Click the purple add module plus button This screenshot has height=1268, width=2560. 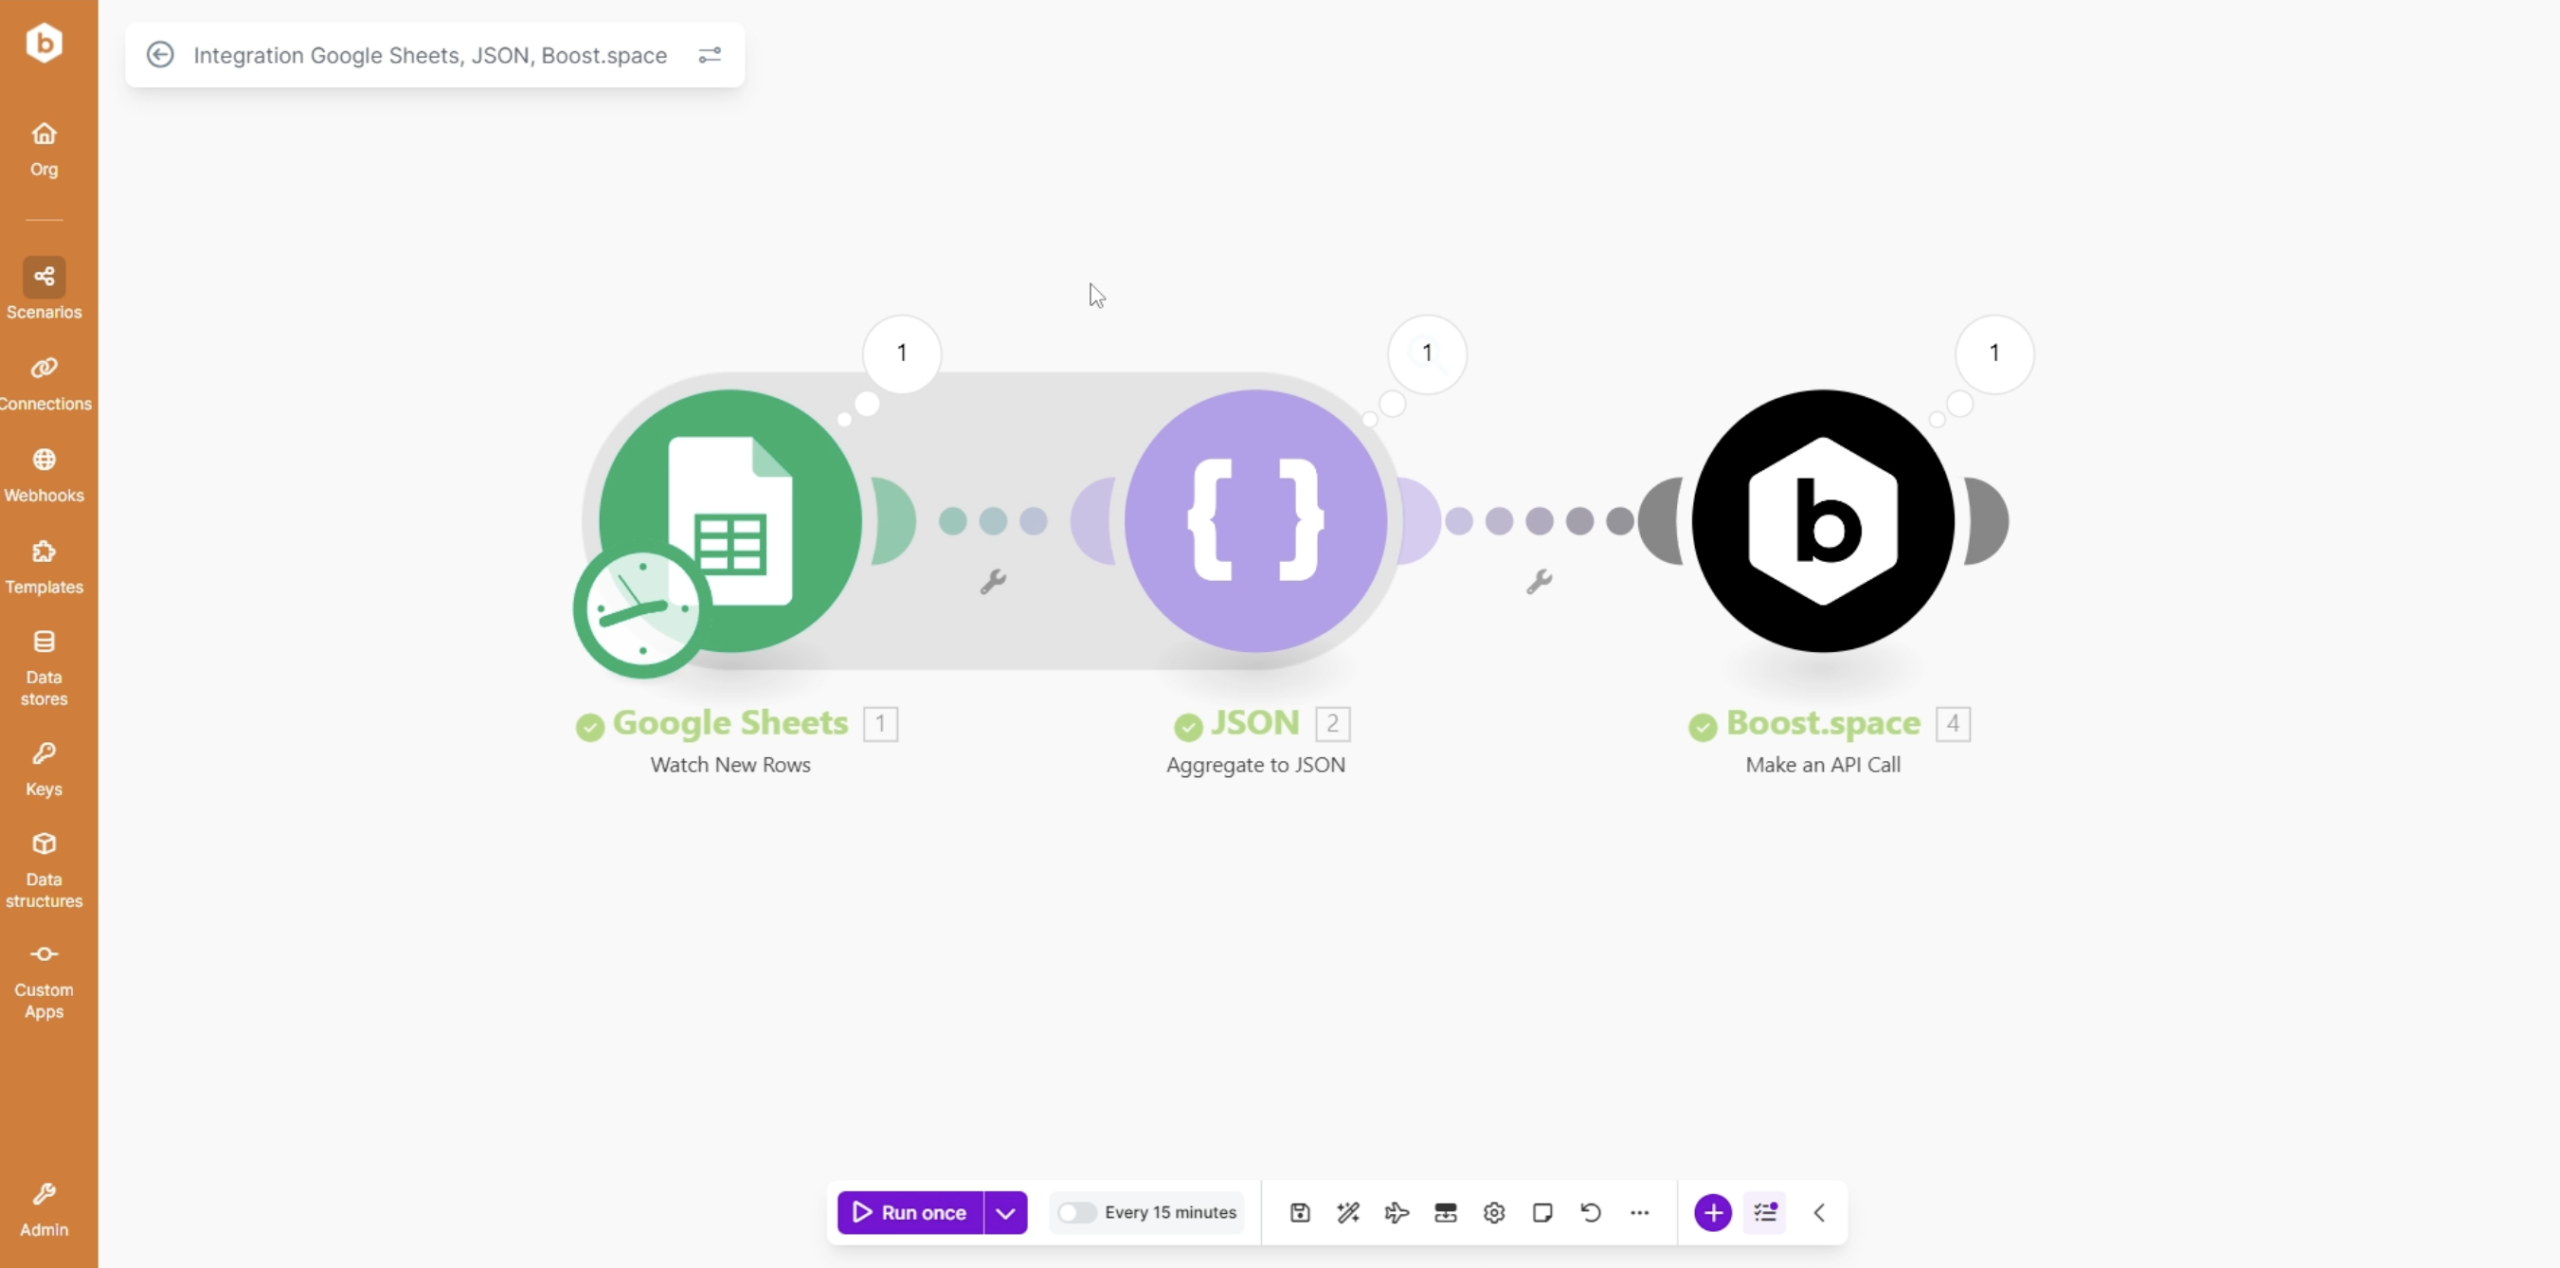coord(1712,1213)
